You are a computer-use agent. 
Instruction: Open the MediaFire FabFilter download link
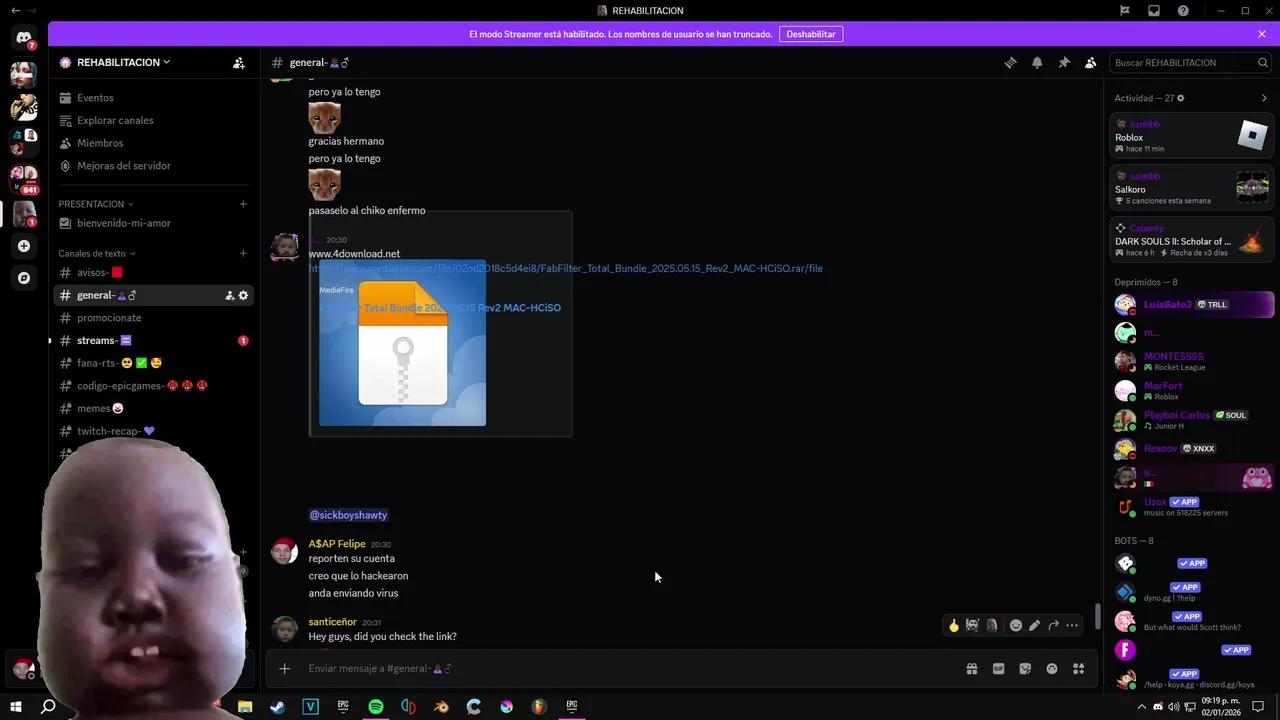[x=565, y=268]
